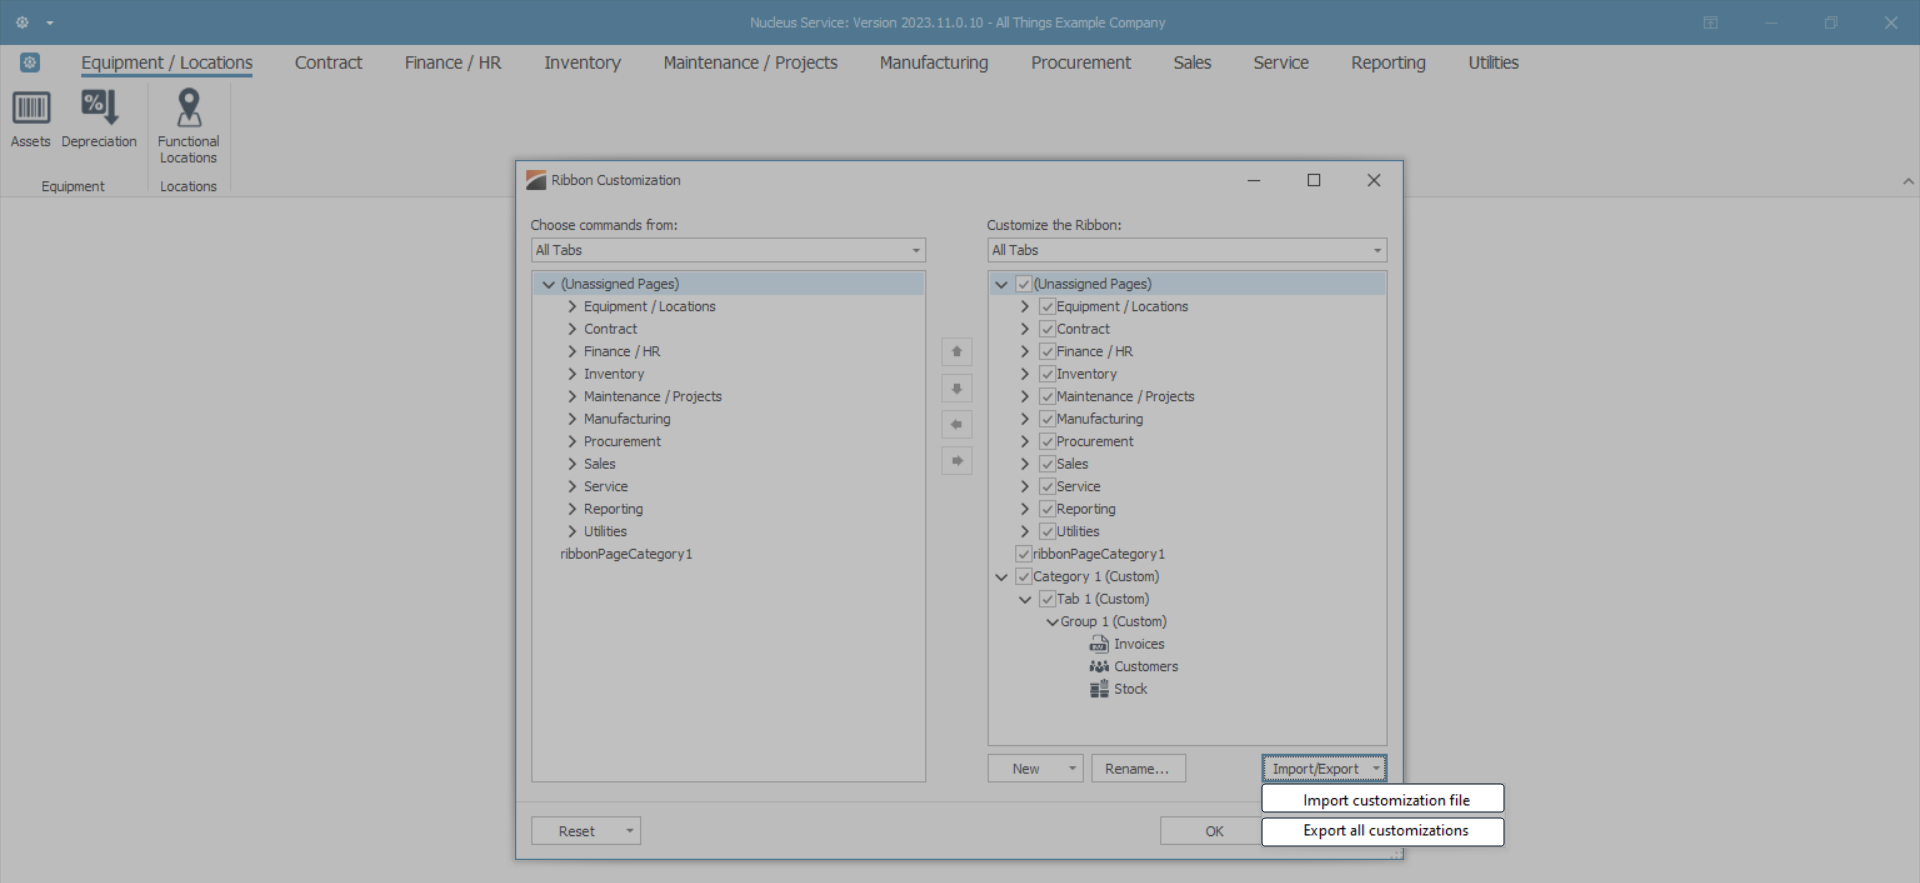Toggle the Category 1 (Custom) checkbox

(x=1023, y=577)
